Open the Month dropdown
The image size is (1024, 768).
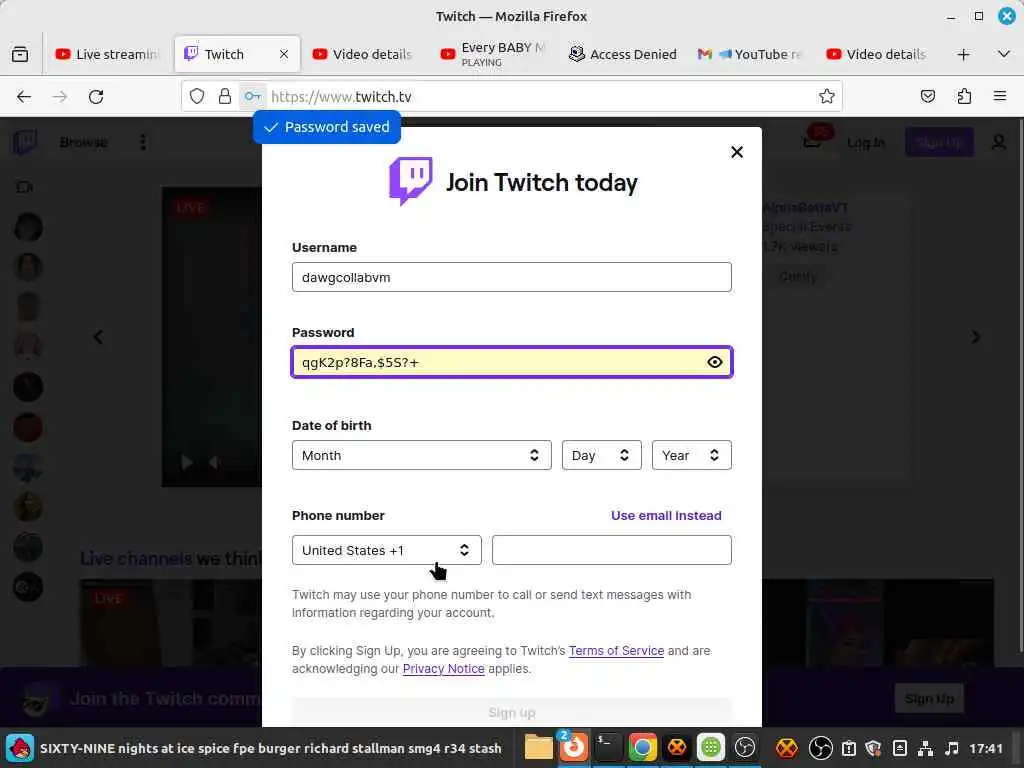(x=421, y=455)
